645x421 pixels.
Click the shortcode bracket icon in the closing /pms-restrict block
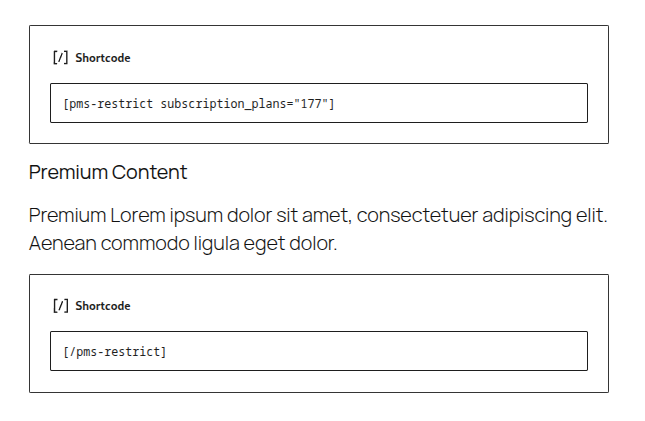(60, 306)
